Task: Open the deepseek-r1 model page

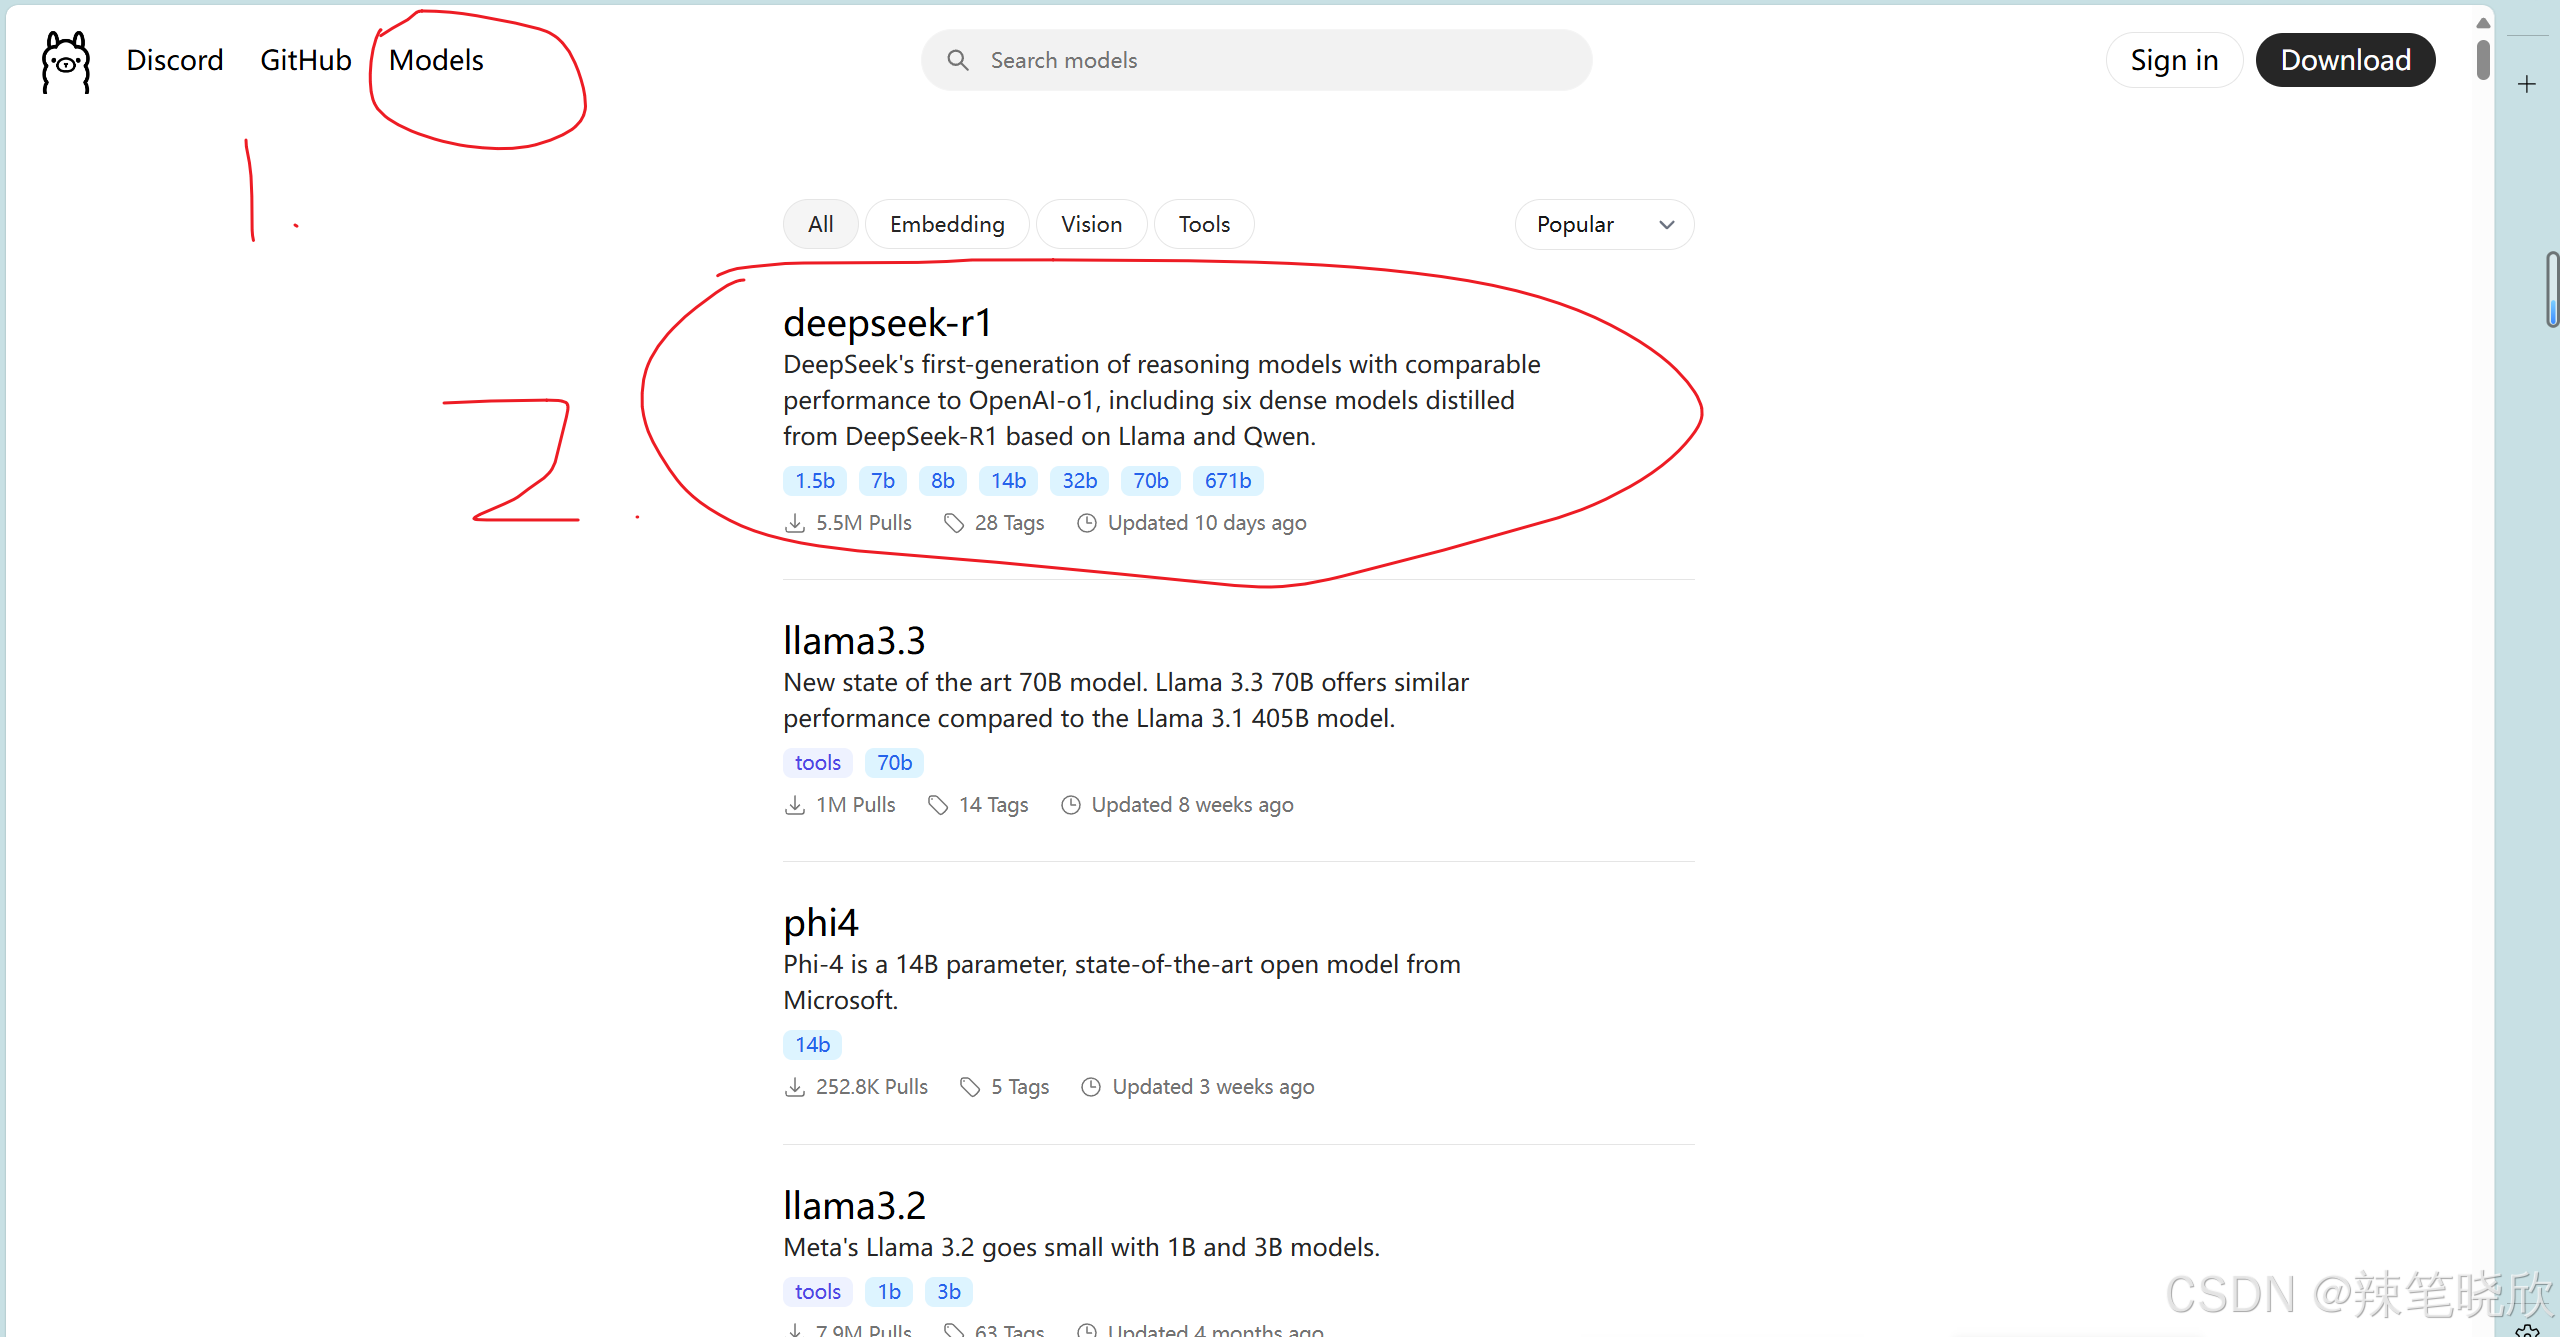Action: (887, 322)
